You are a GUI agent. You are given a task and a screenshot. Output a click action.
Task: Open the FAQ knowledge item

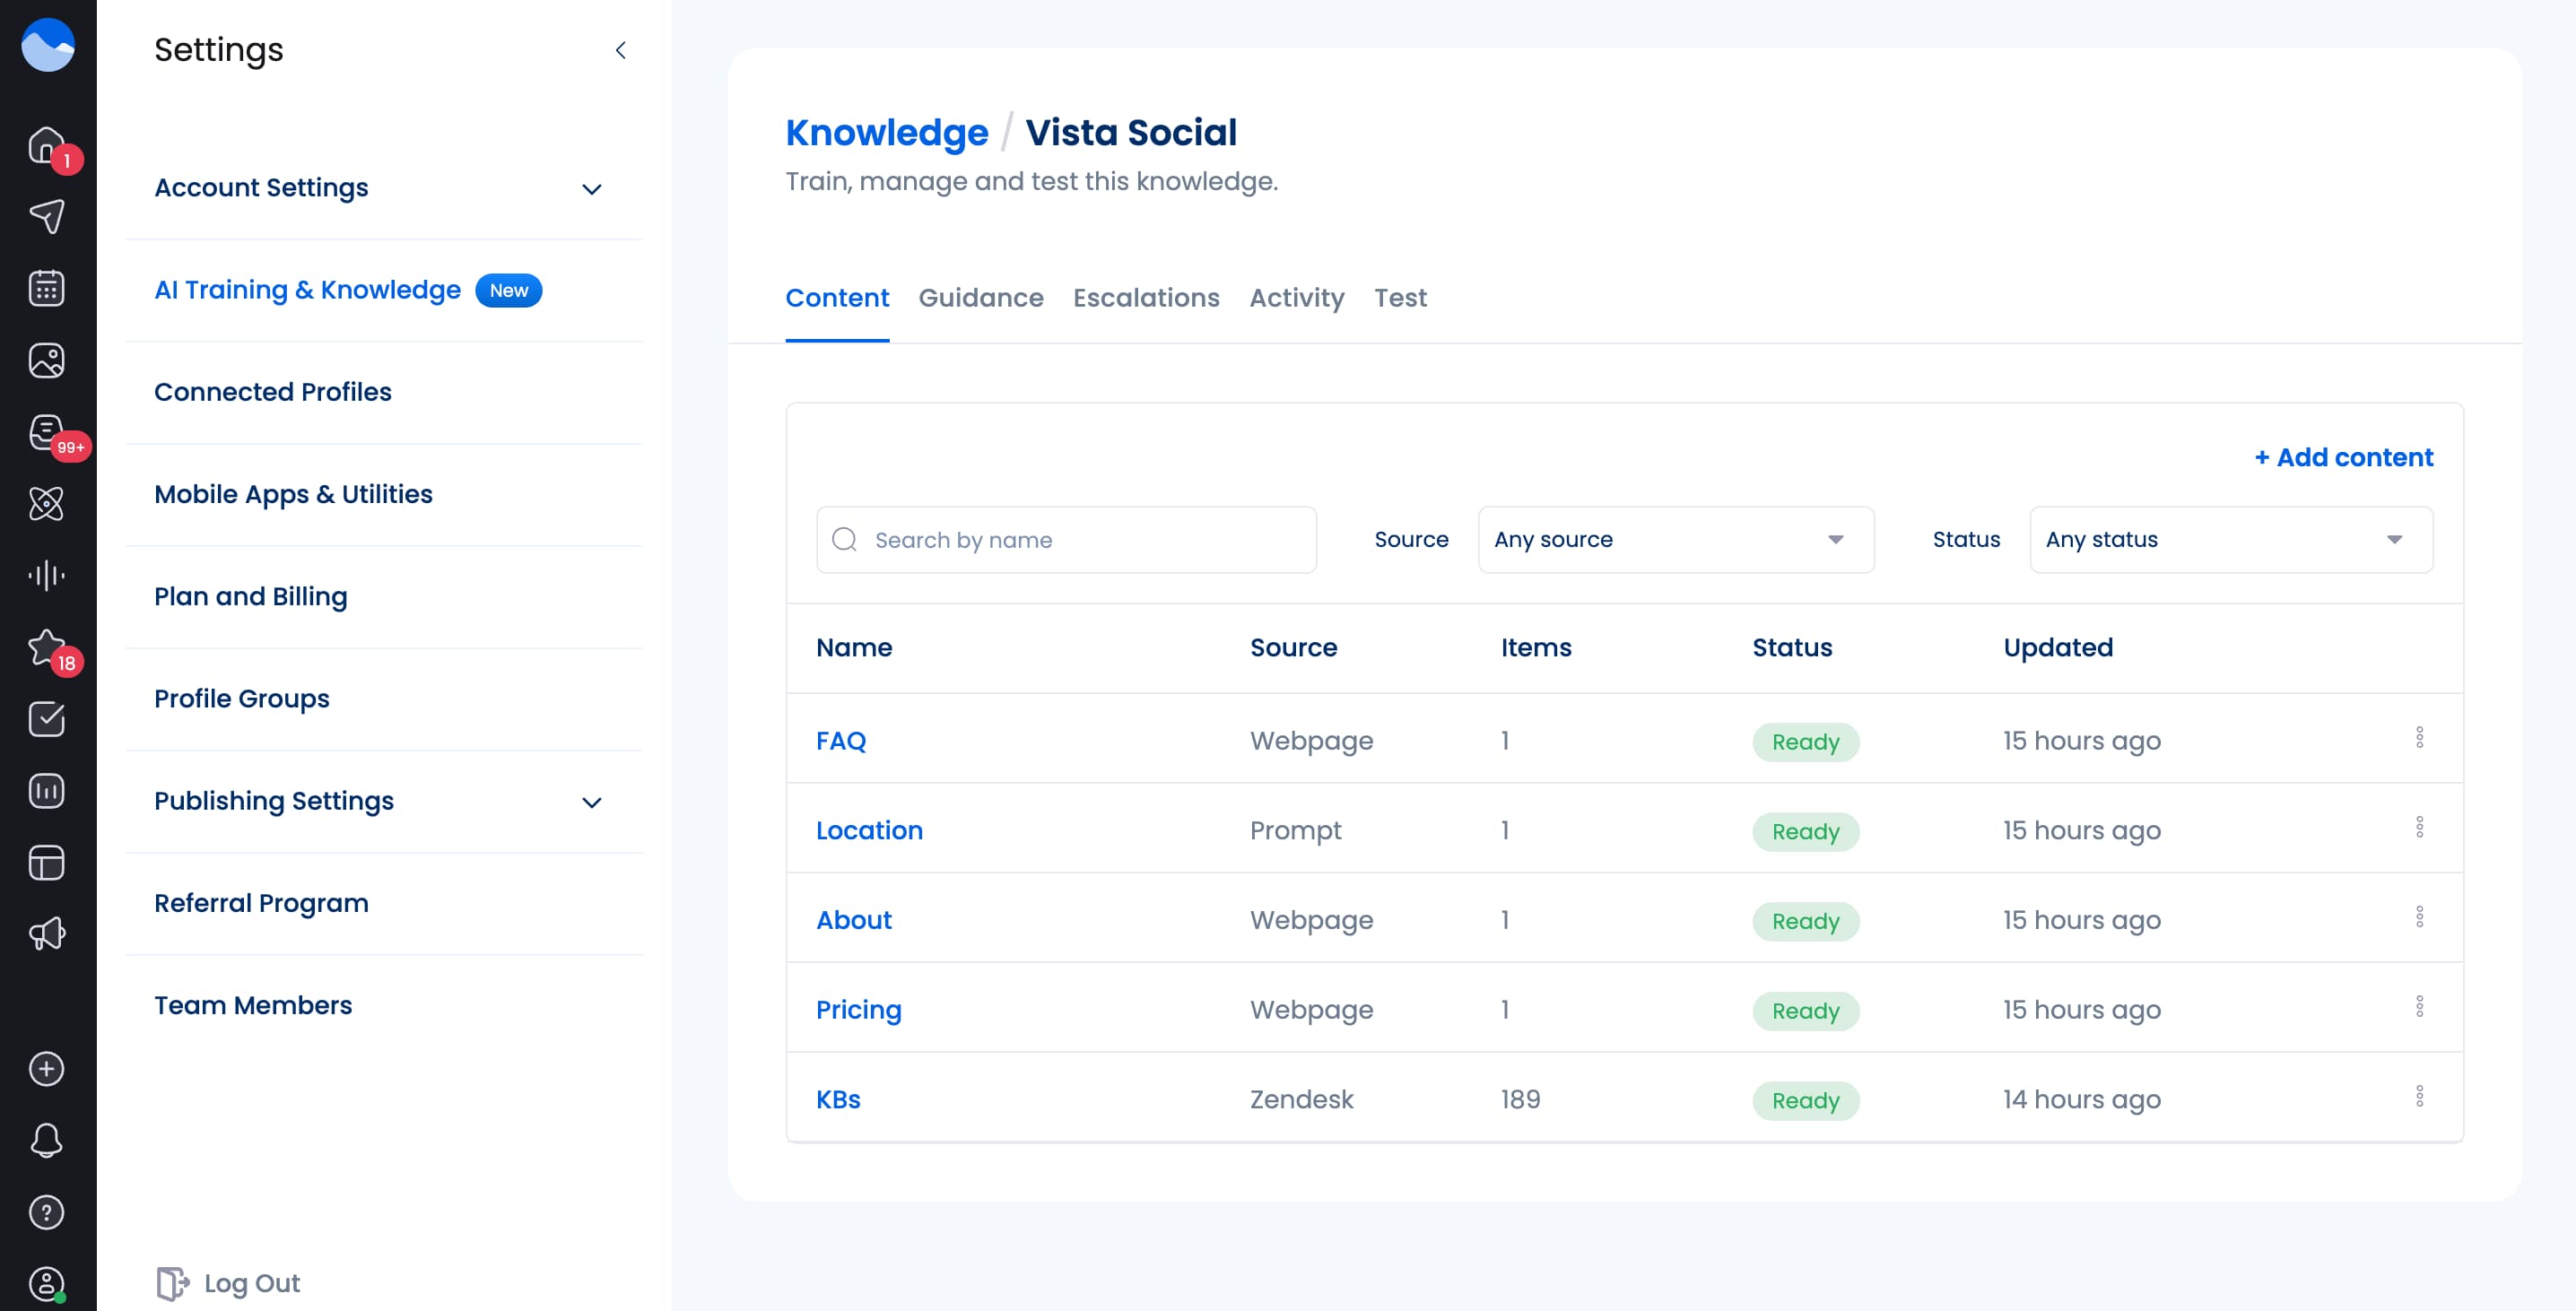841,741
